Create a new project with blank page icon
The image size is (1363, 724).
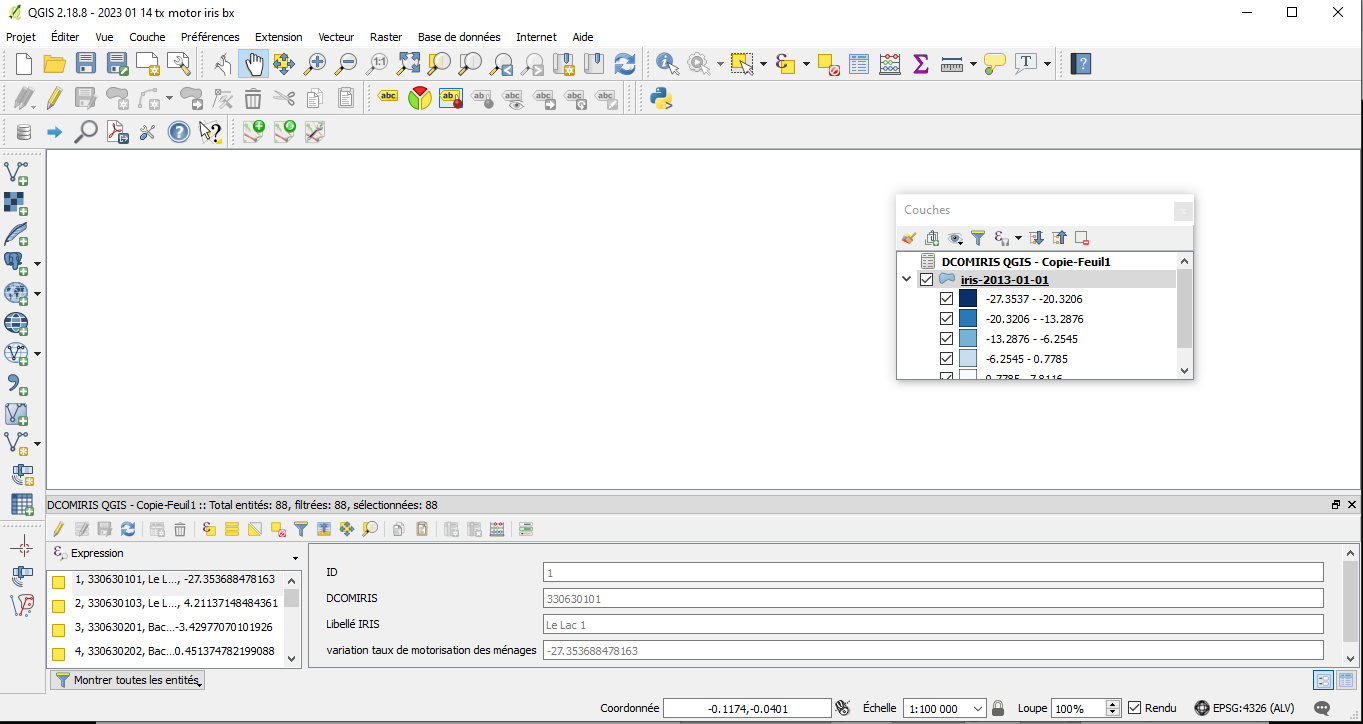pyautogui.click(x=23, y=64)
